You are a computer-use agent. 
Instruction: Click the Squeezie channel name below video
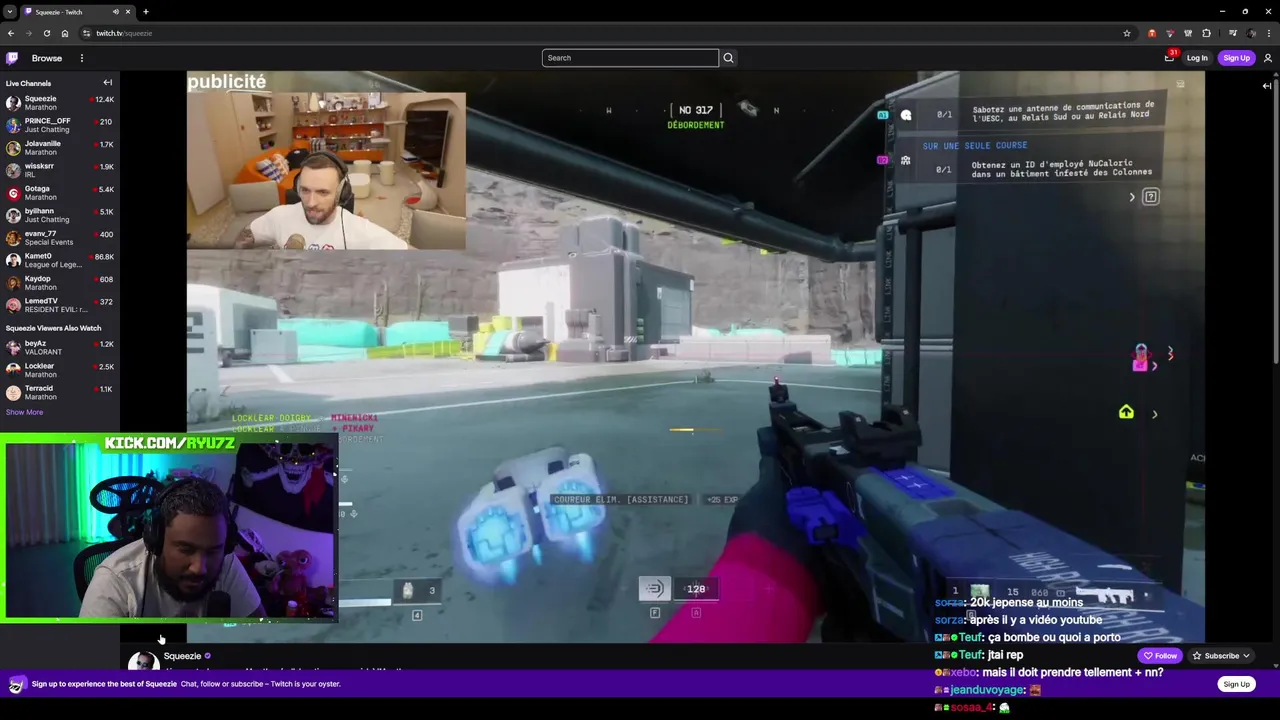tap(182, 656)
